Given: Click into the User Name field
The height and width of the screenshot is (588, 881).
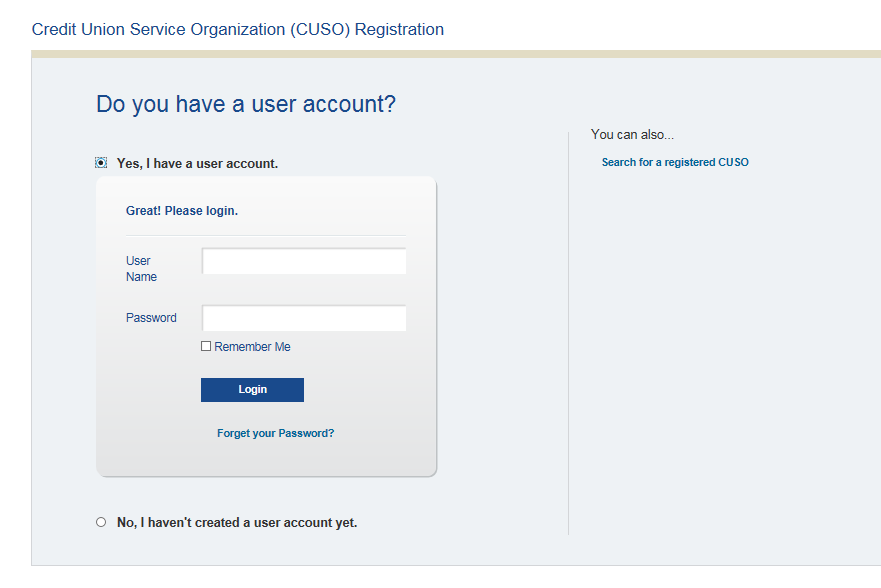Looking at the screenshot, I should coord(304,262).
